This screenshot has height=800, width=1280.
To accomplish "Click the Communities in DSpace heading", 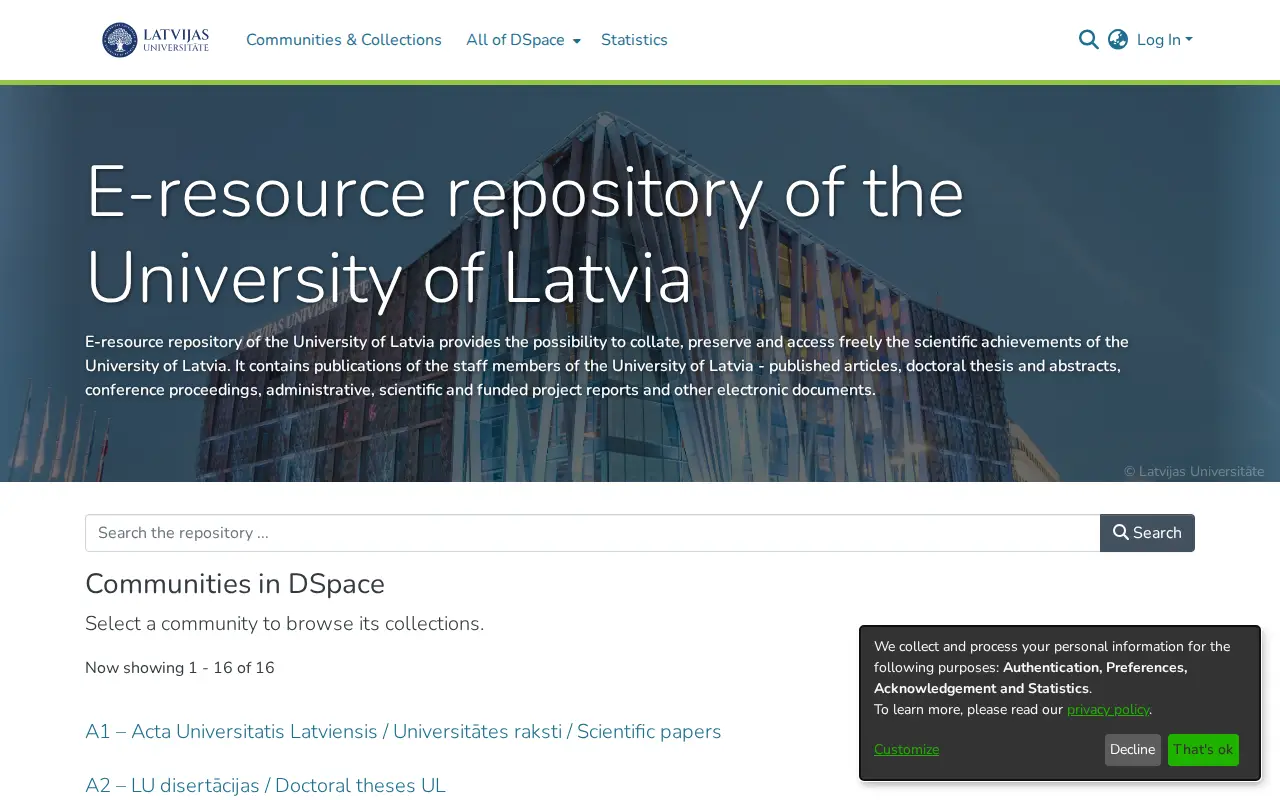I will click(235, 584).
